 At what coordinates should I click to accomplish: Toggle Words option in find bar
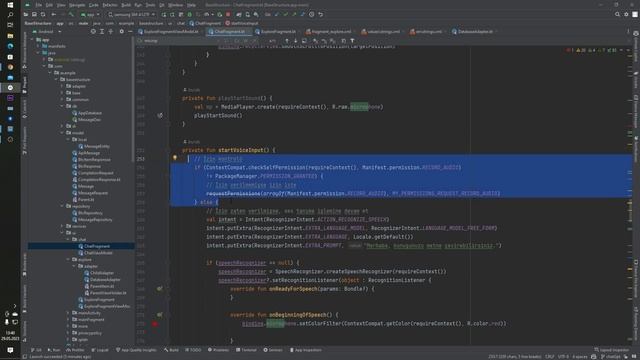coord(246,41)
